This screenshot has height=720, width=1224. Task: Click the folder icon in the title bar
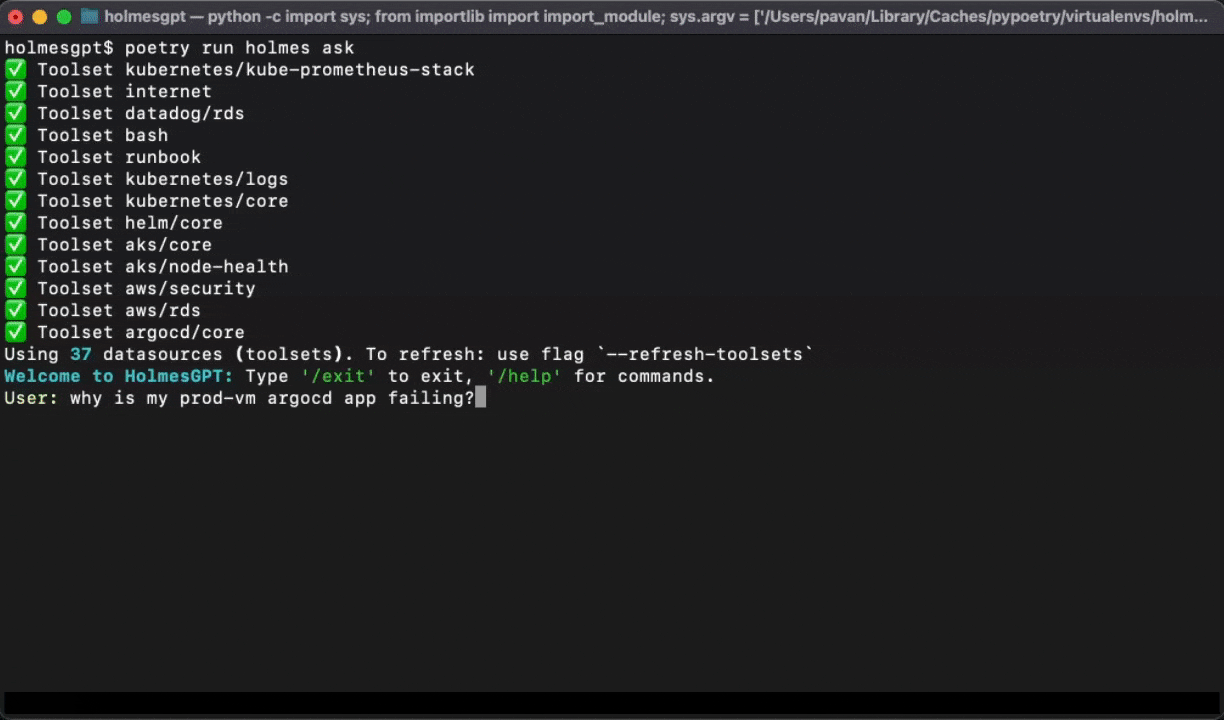click(x=90, y=16)
